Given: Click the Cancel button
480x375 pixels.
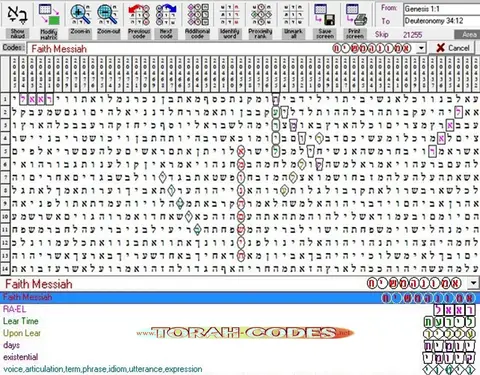Looking at the screenshot, I should 453,48.
